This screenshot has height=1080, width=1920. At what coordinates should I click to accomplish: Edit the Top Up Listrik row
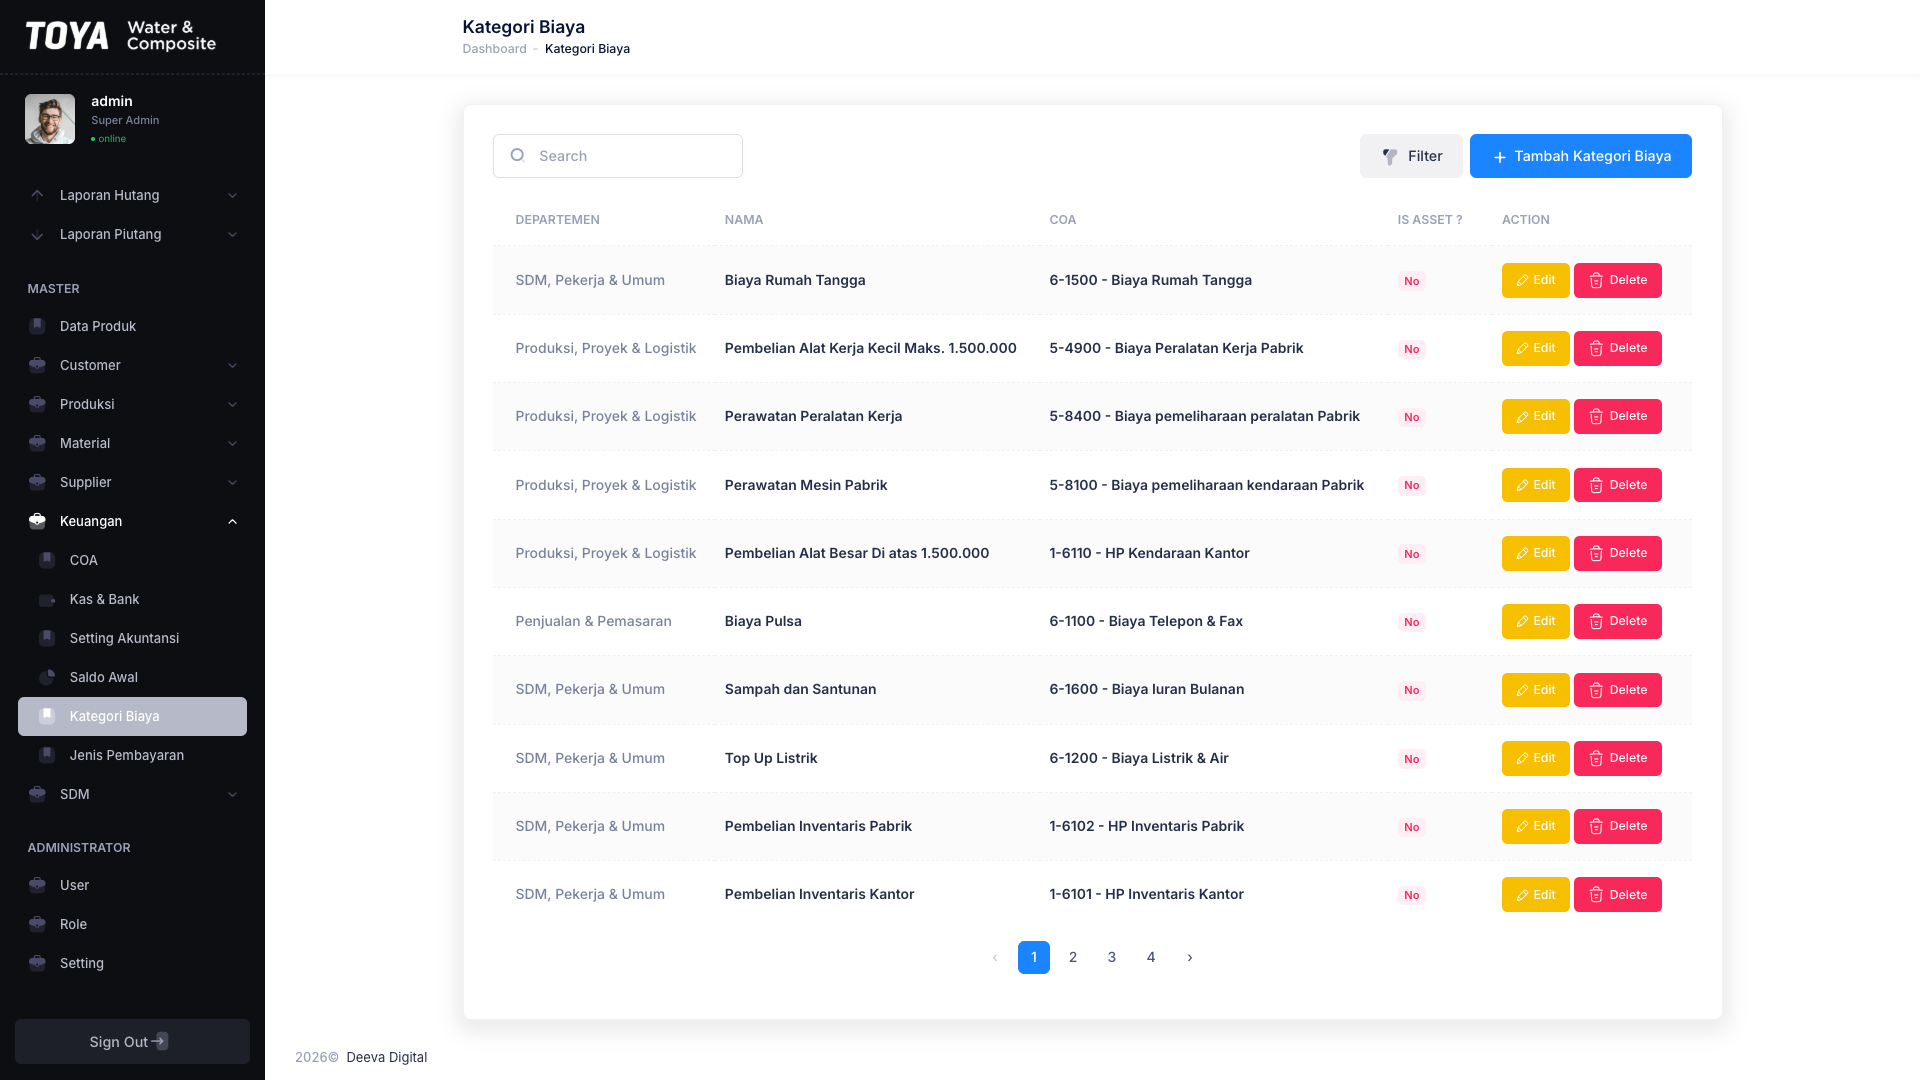(x=1535, y=758)
